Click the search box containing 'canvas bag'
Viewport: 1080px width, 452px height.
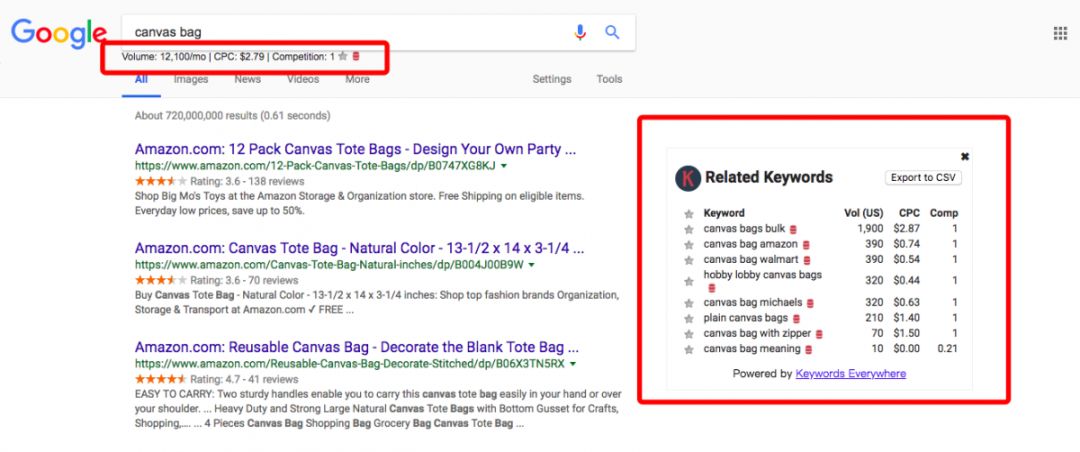tap(340, 32)
